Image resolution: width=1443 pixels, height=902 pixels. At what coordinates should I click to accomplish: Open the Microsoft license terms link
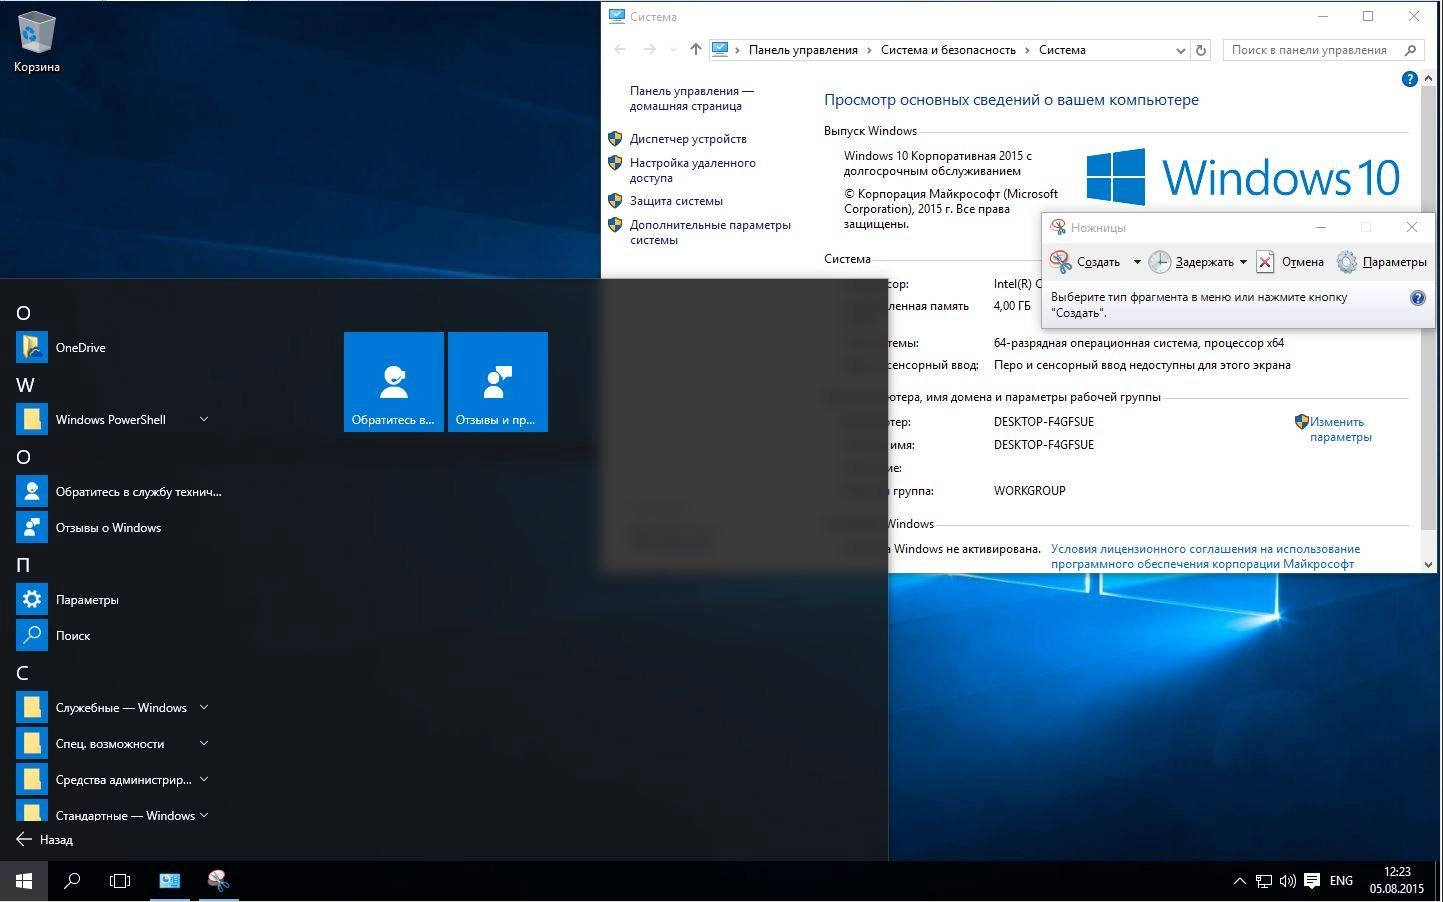coord(1205,556)
